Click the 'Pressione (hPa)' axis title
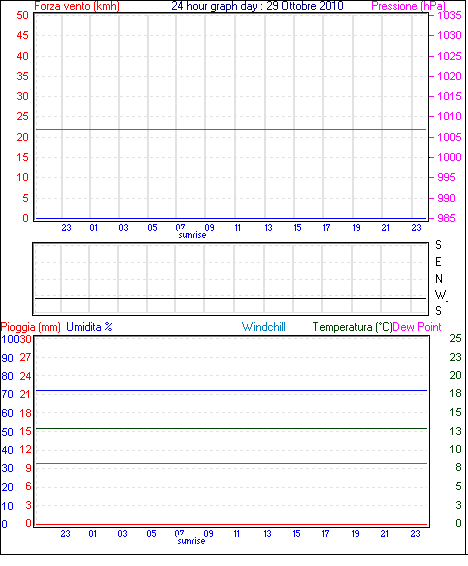The height and width of the screenshot is (566, 468). click(x=408, y=6)
